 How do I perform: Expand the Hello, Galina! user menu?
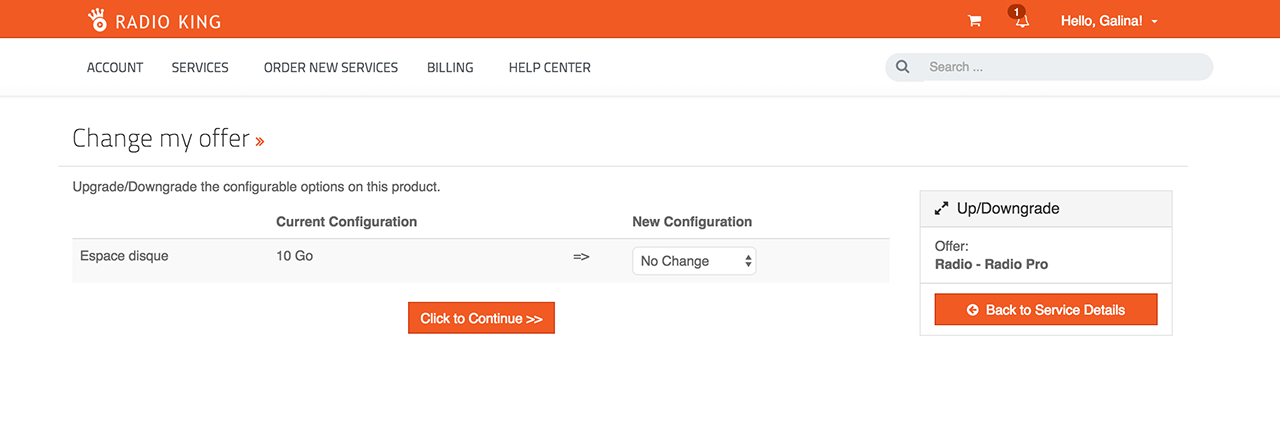(x=1109, y=21)
